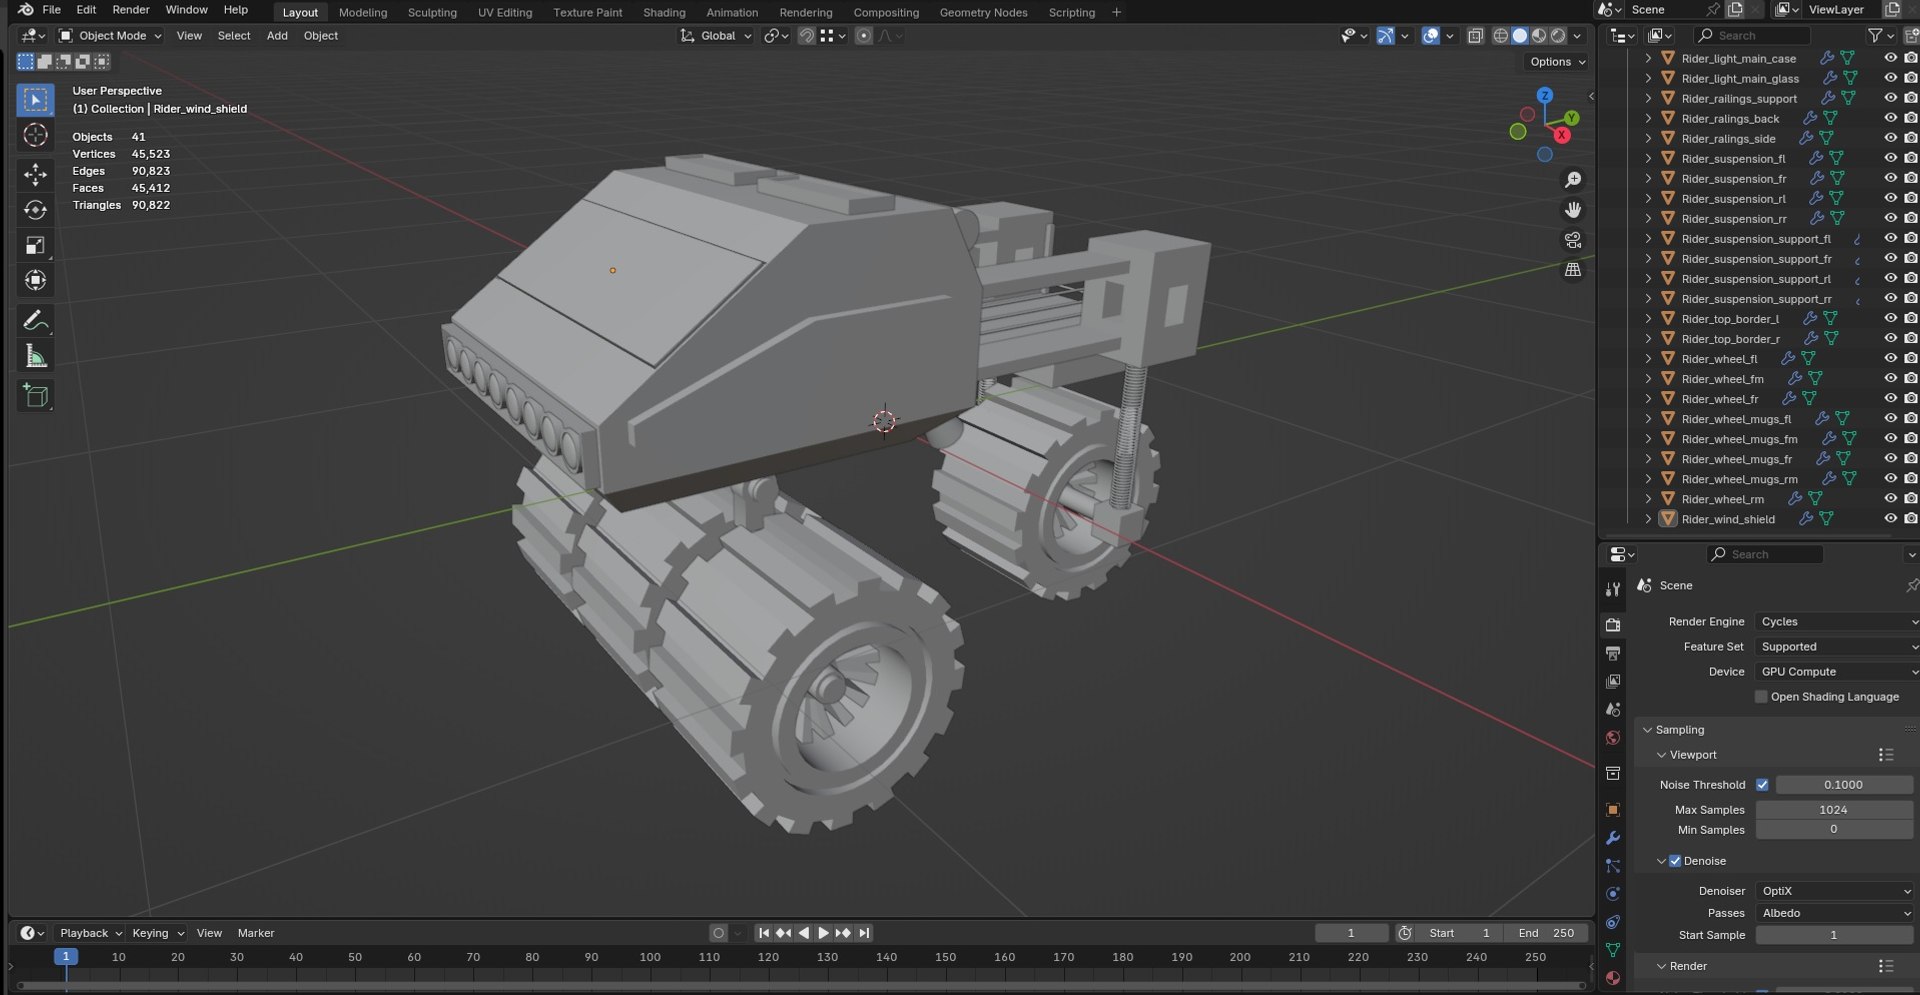The image size is (1920, 995).
Task: Select the Add Cube tool
Action: 35,396
